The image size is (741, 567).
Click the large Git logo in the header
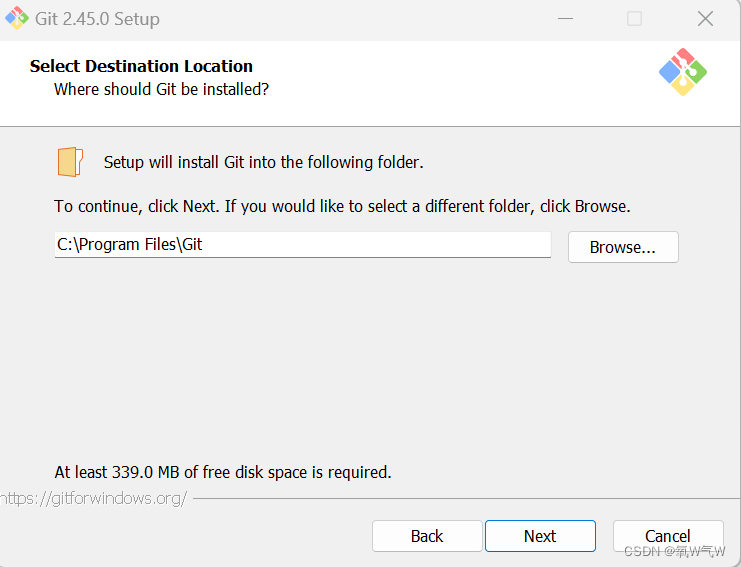point(683,72)
